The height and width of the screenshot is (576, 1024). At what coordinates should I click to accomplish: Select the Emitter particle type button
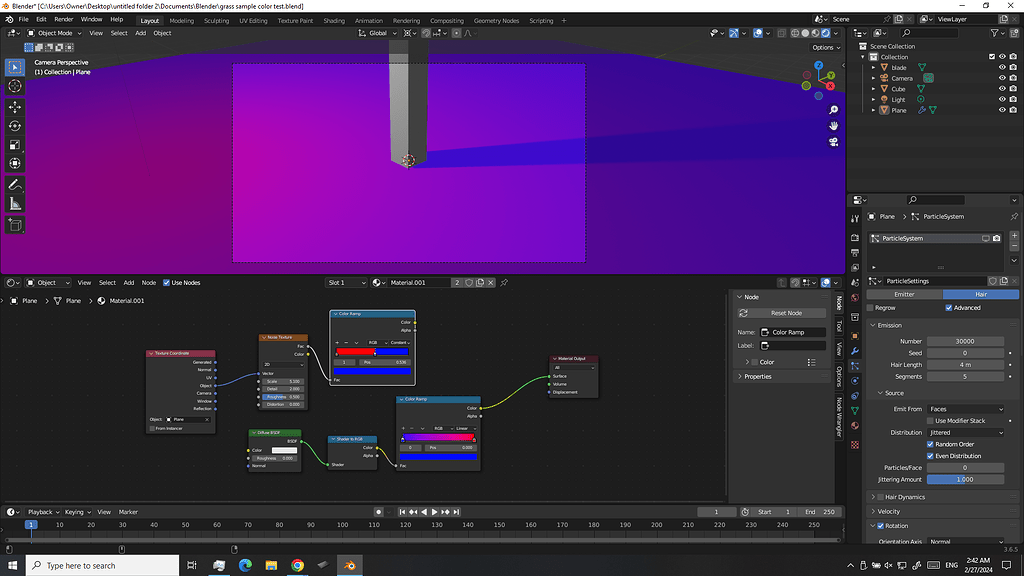pos(904,295)
